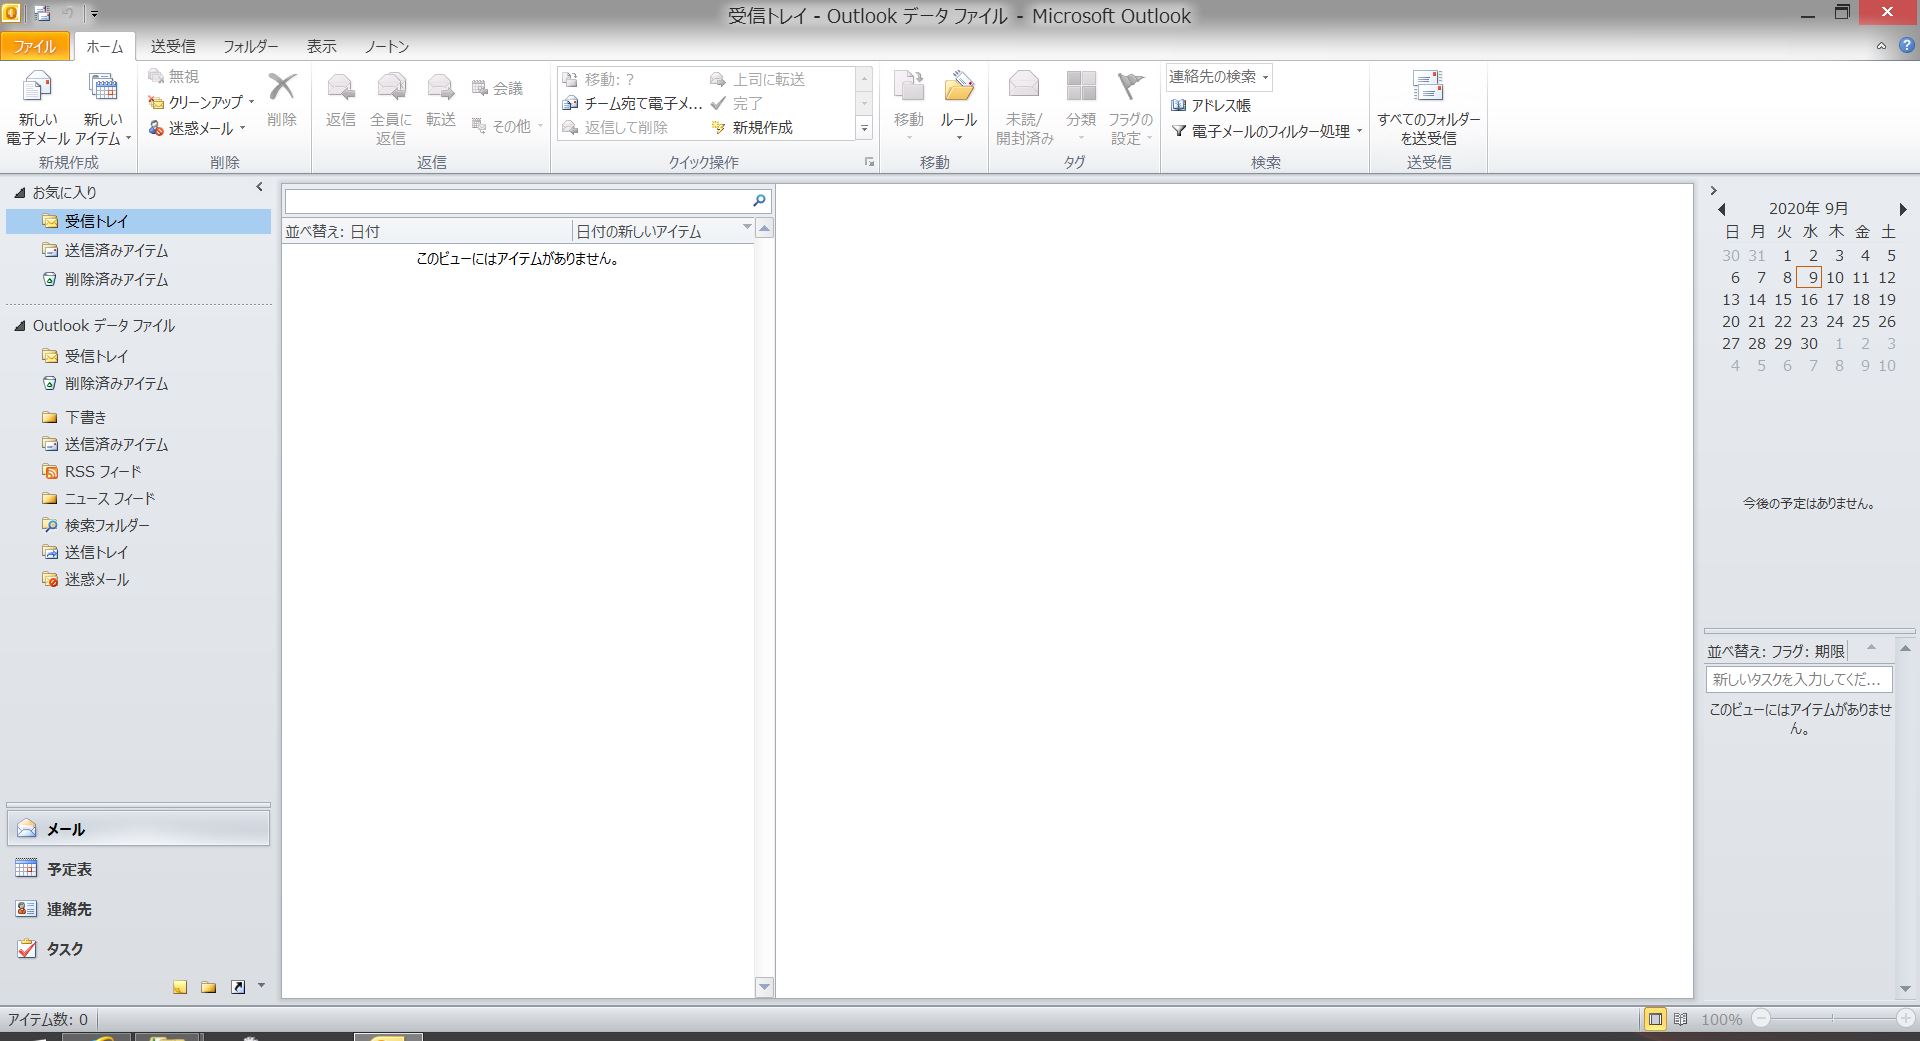Switch to the フォルダー tab

pos(250,46)
